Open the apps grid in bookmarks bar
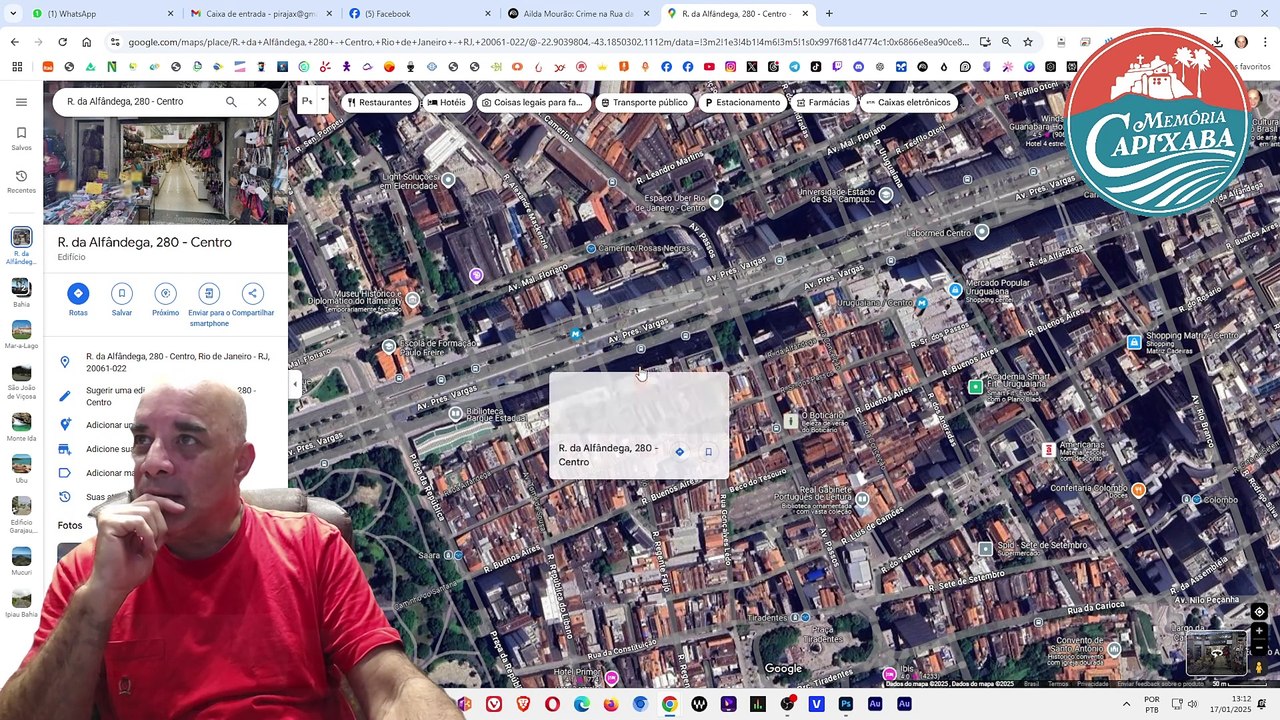The height and width of the screenshot is (720, 1280). 17,67
